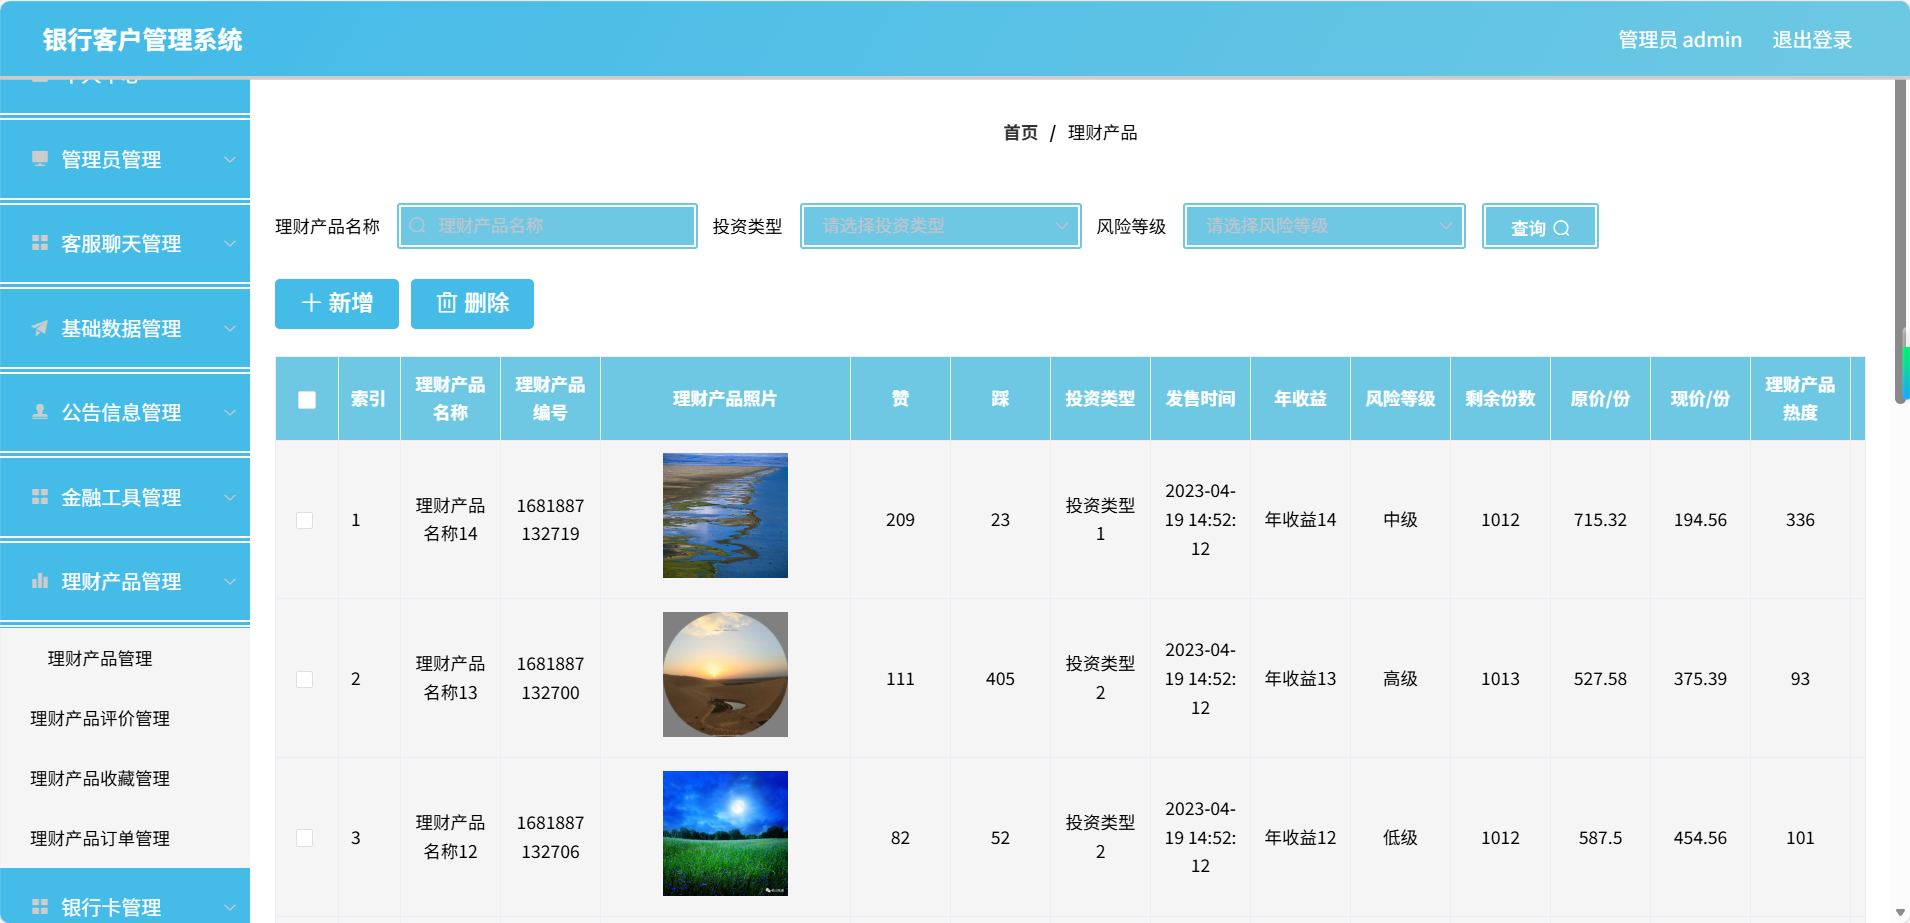This screenshot has width=1910, height=923.
Task: Check the row checkbox for 理财产品名称14
Action: 305,520
